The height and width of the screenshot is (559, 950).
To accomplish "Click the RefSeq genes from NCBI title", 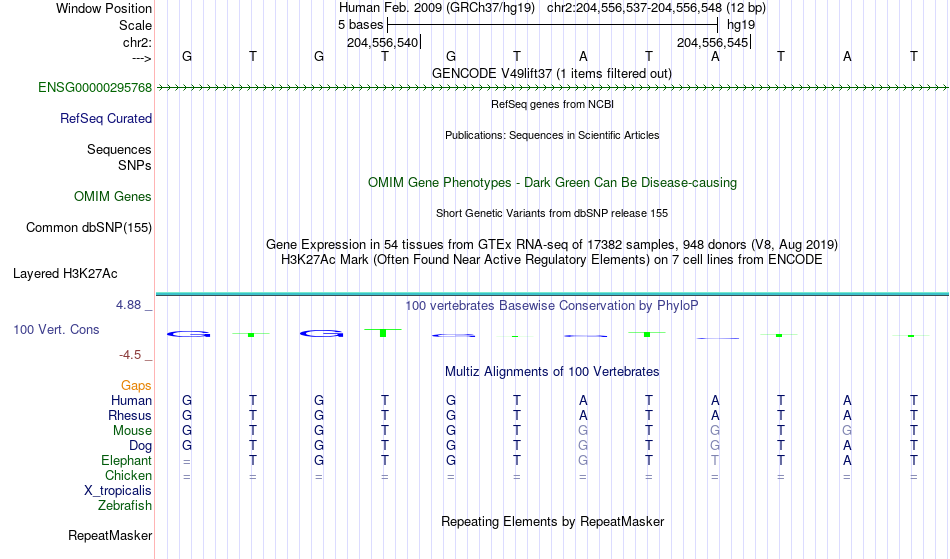I will pyautogui.click(x=553, y=104).
